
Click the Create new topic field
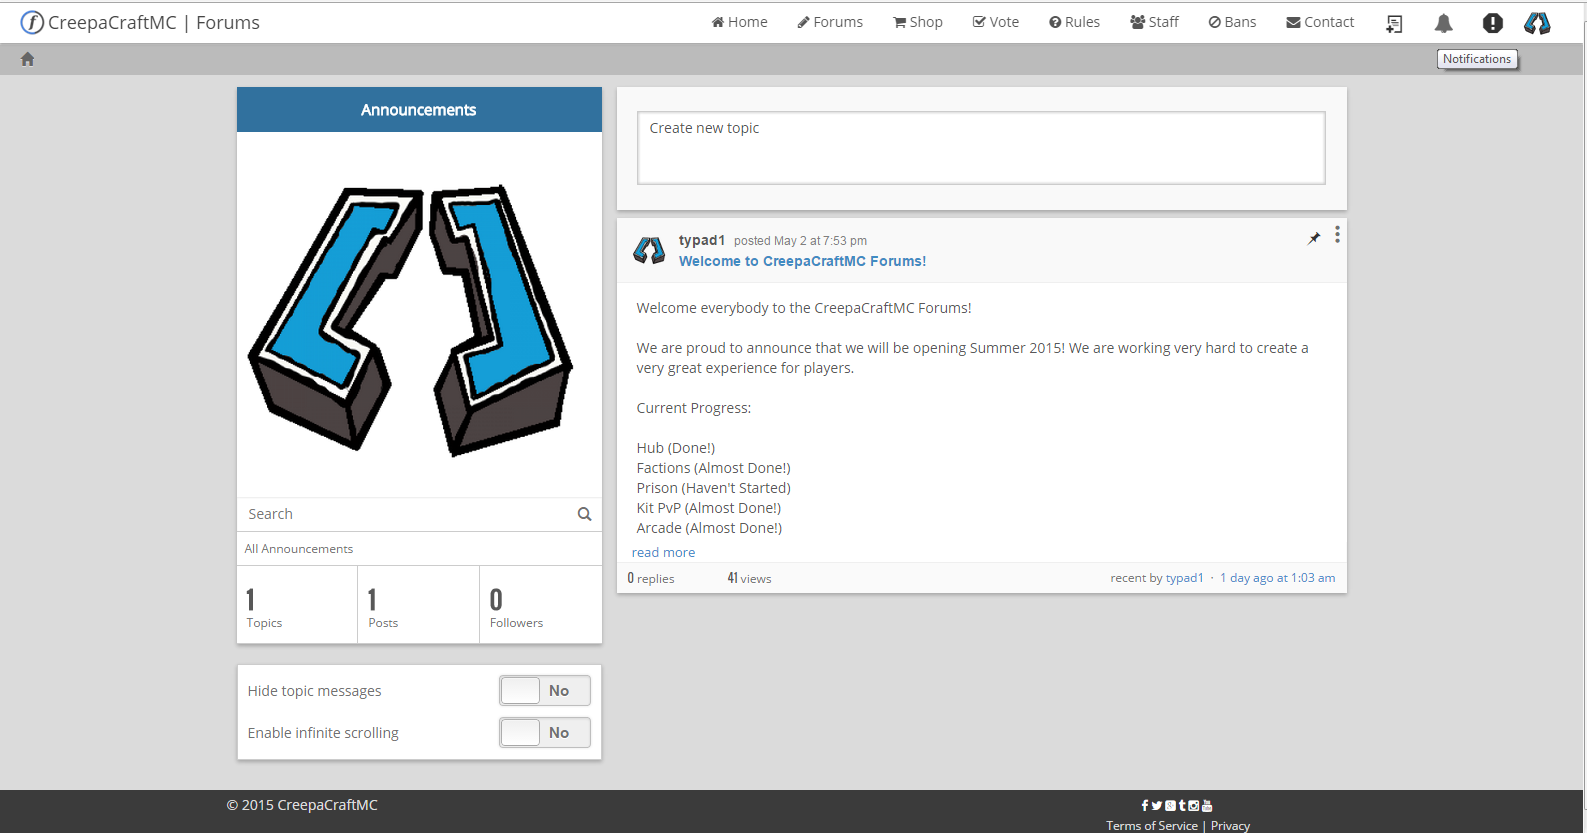tap(981, 148)
